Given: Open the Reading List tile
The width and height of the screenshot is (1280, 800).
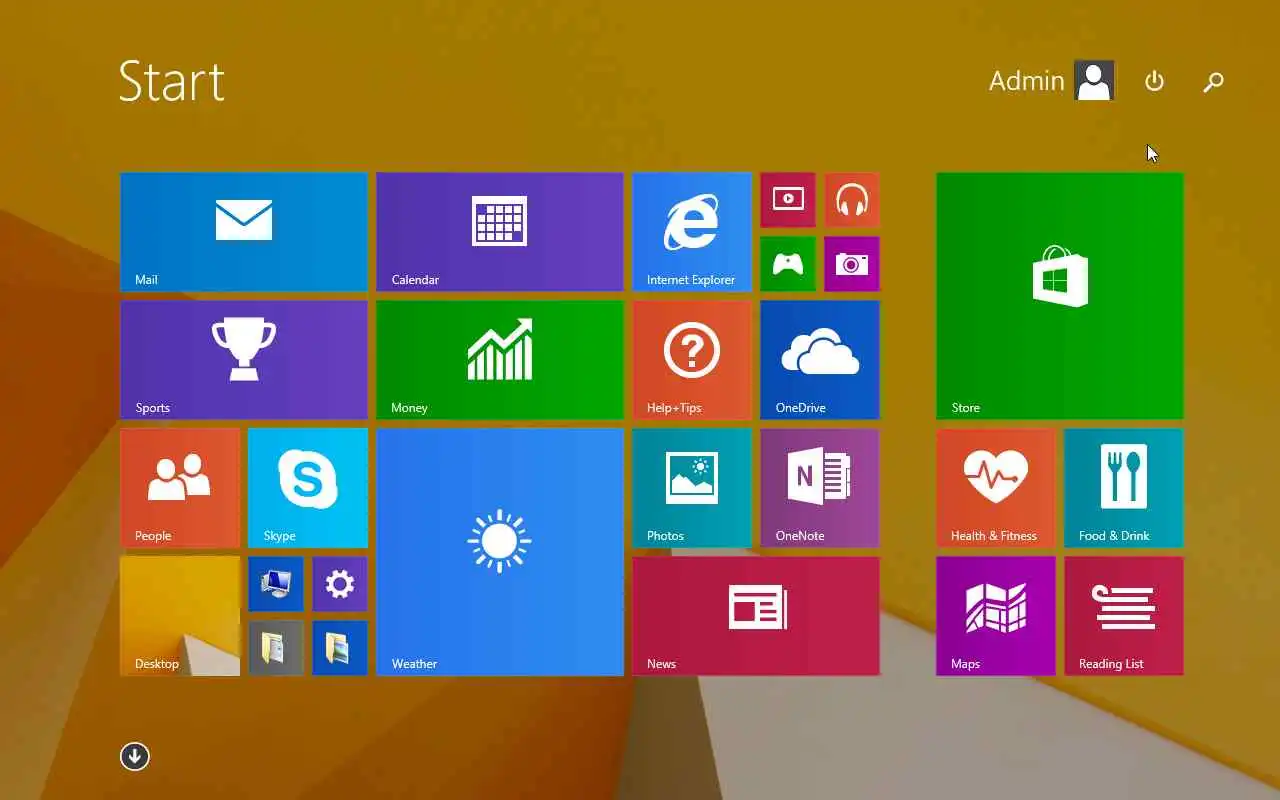Looking at the screenshot, I should point(1124,616).
